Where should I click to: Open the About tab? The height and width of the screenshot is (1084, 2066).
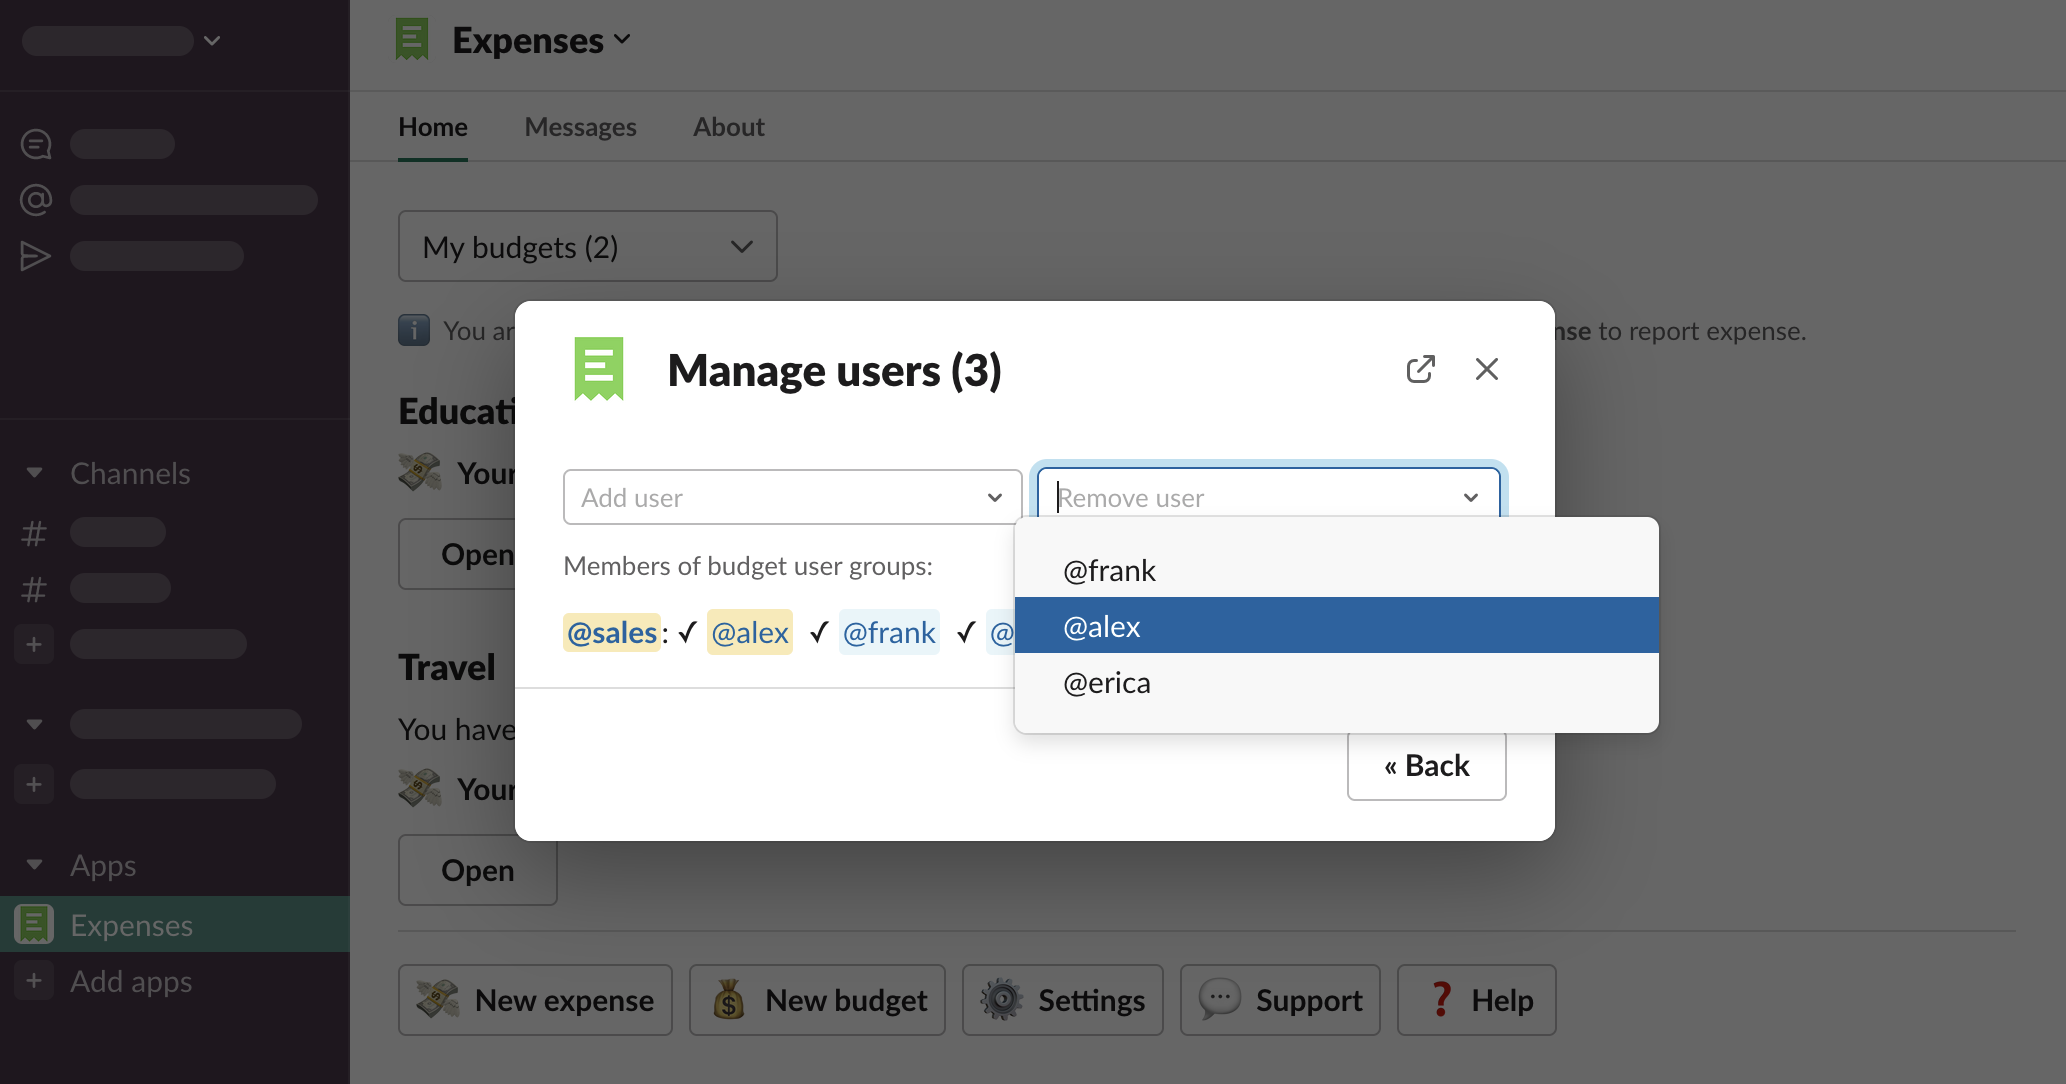point(728,127)
